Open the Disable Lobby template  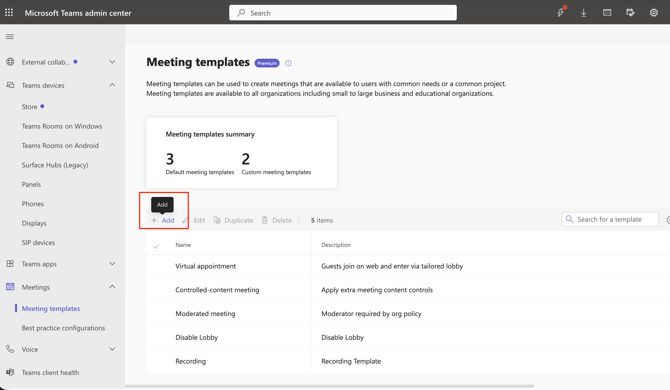tap(197, 337)
